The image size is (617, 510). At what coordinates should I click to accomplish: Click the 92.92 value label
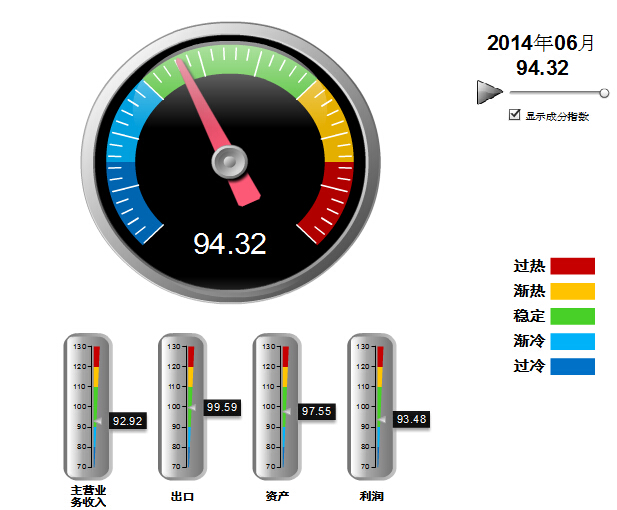click(128, 421)
